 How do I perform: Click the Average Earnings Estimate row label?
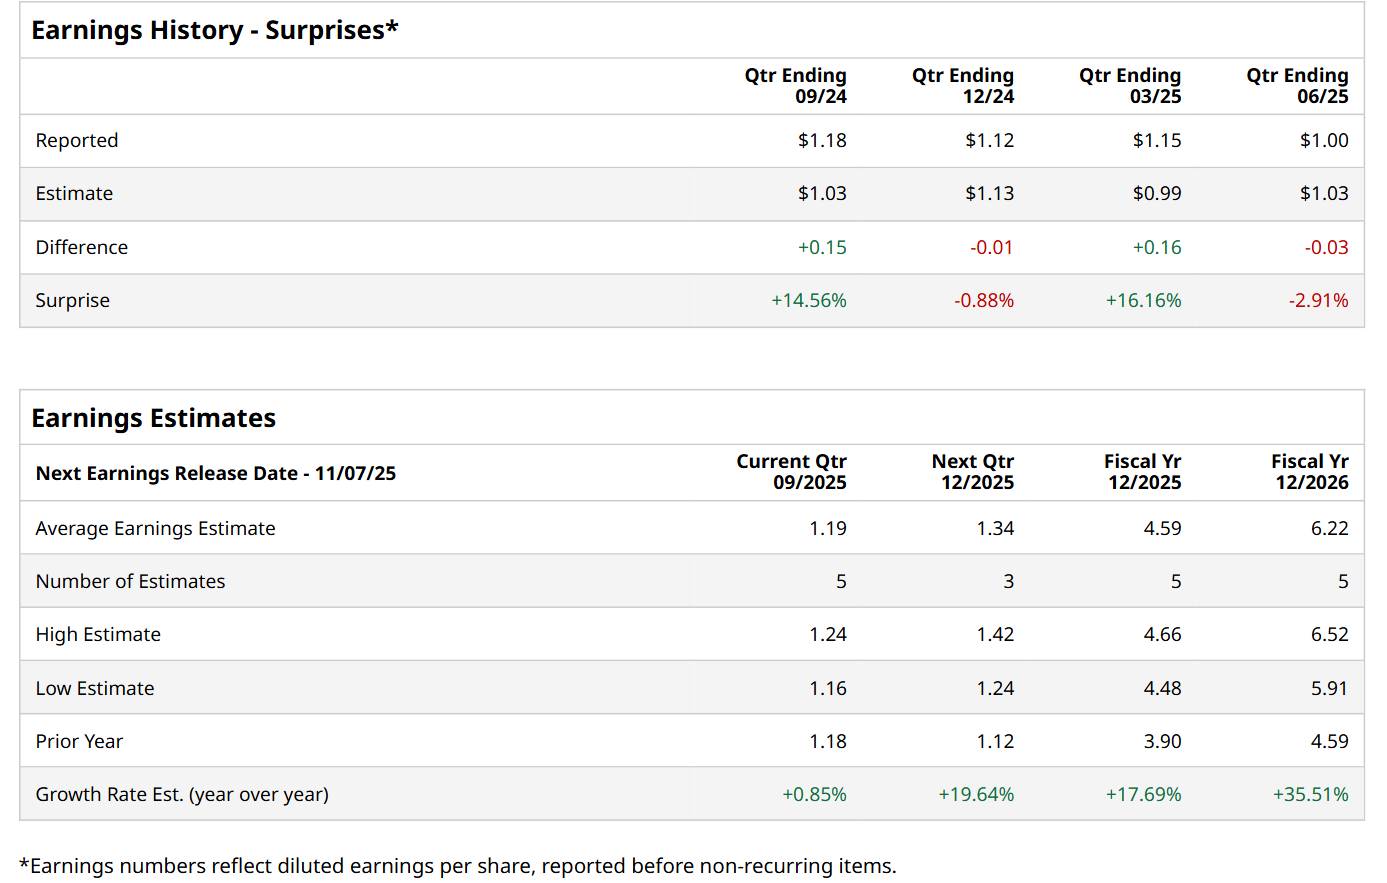coord(155,529)
